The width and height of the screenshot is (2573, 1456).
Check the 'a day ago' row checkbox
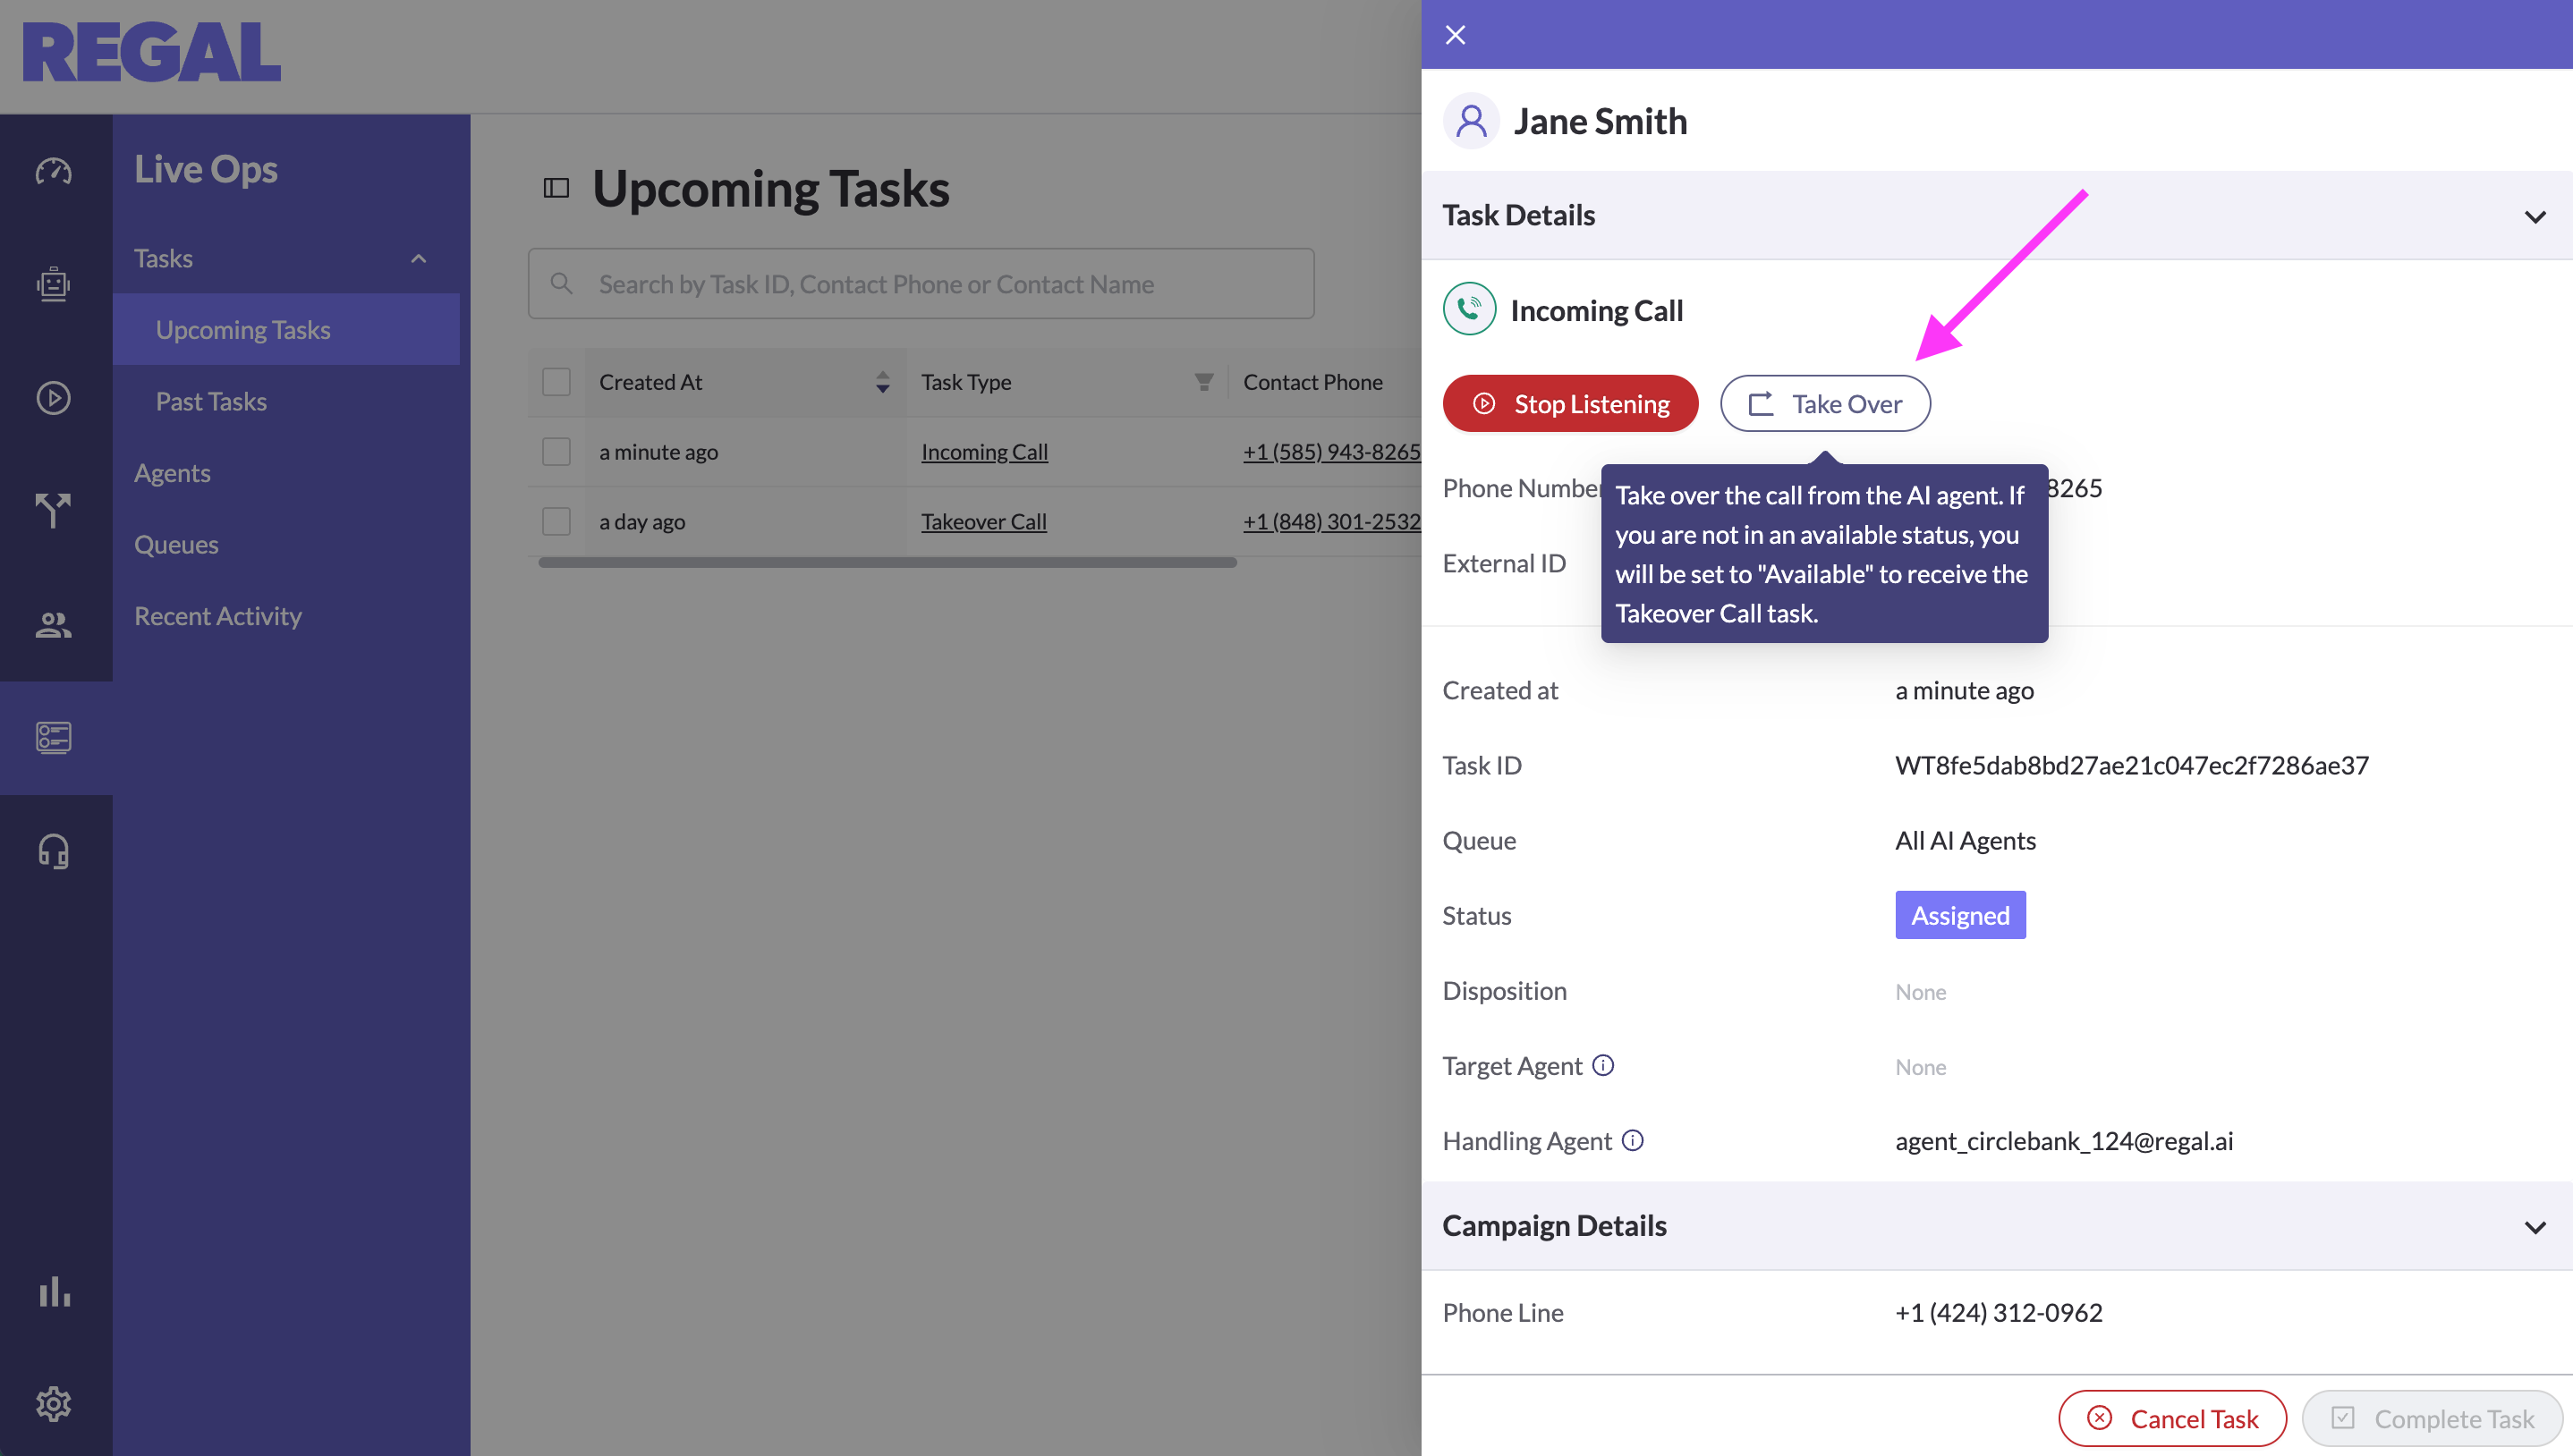click(556, 522)
